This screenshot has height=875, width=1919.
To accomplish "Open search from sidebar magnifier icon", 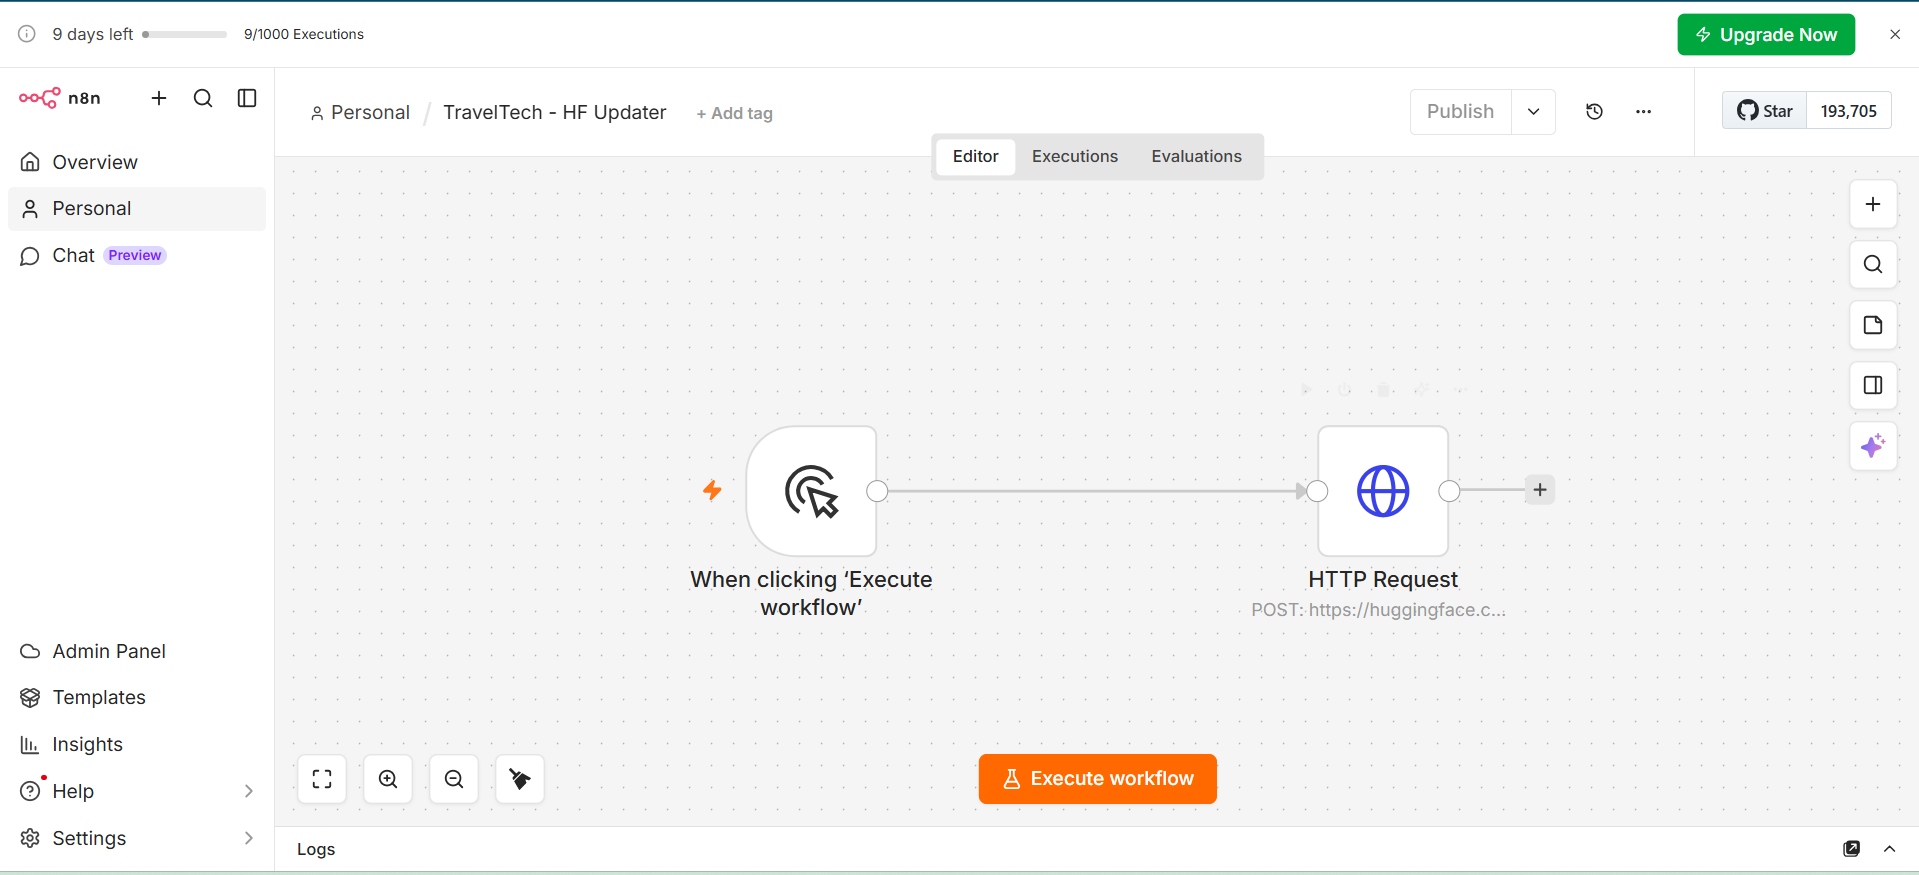I will click(x=203, y=98).
